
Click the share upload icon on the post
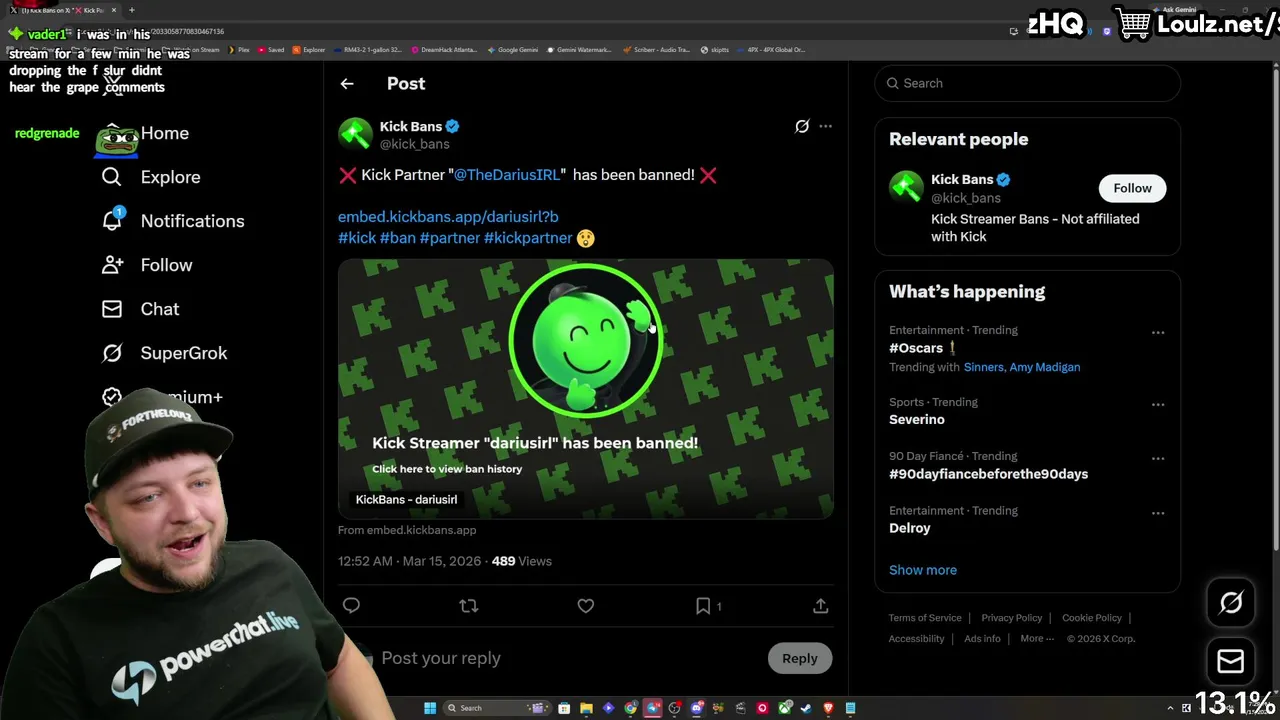pos(820,605)
